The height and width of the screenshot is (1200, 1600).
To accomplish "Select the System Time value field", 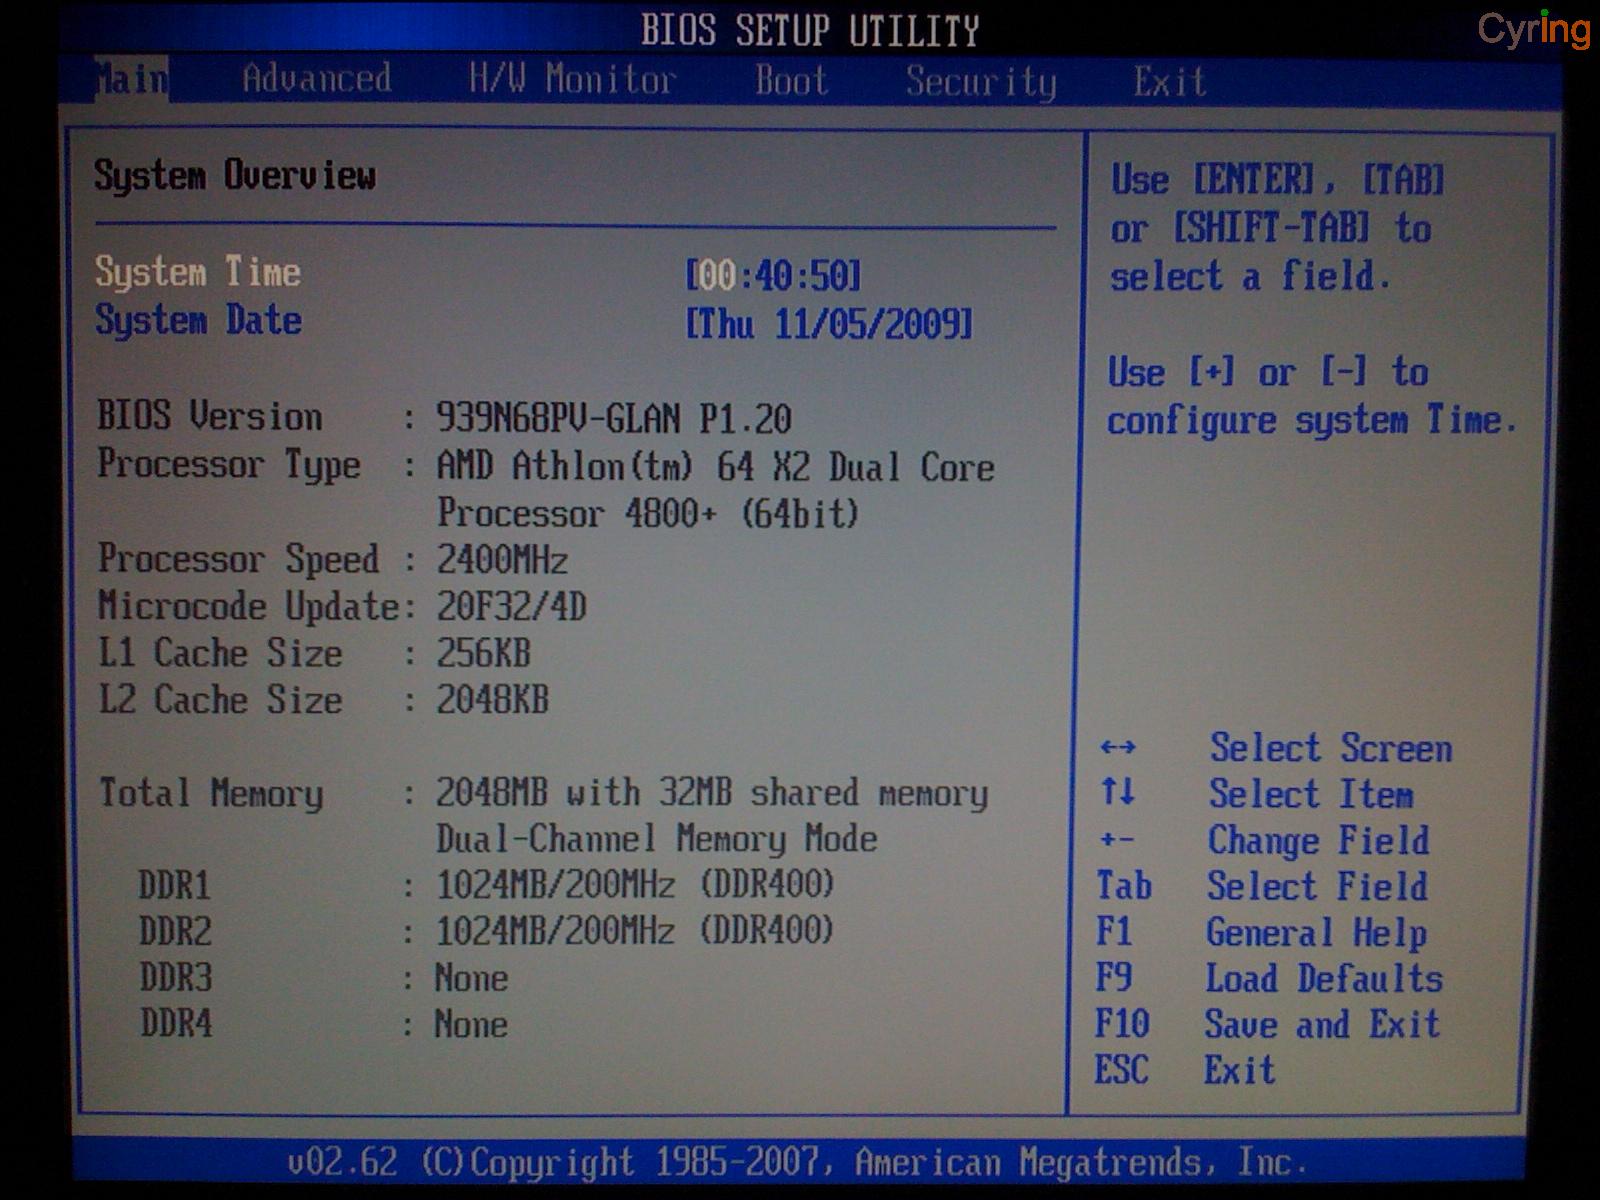I will (773, 275).
